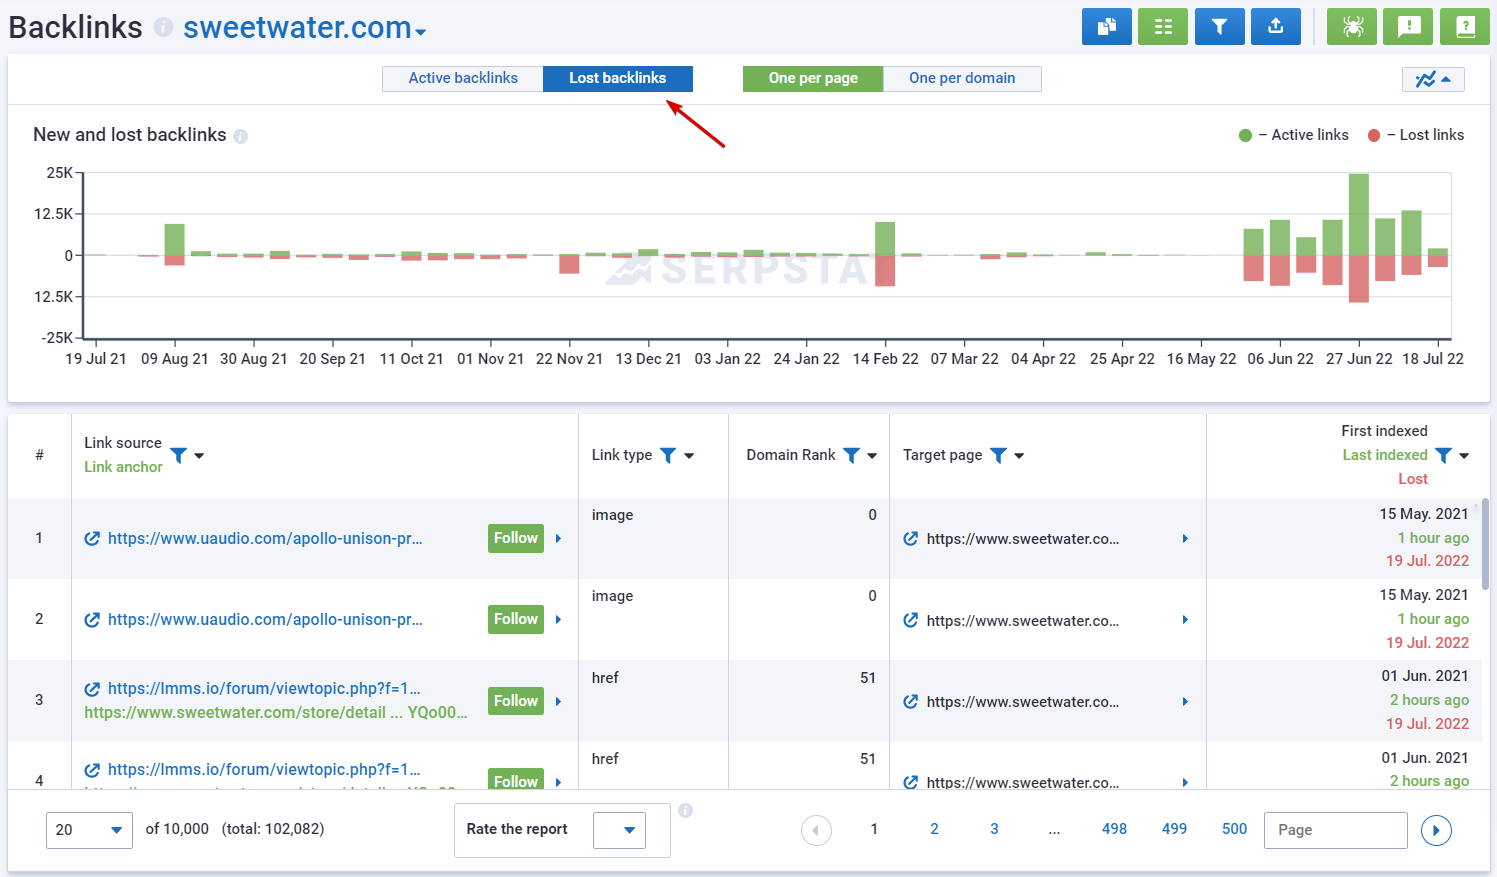1497x877 pixels.
Task: Expand row 2 target page arrow
Action: click(1185, 620)
